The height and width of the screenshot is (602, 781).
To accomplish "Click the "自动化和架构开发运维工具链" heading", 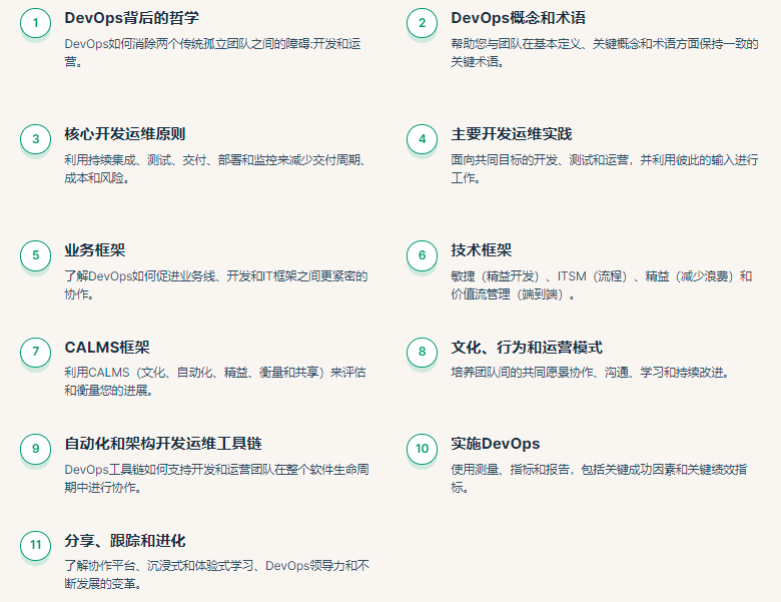I will coord(162,444).
